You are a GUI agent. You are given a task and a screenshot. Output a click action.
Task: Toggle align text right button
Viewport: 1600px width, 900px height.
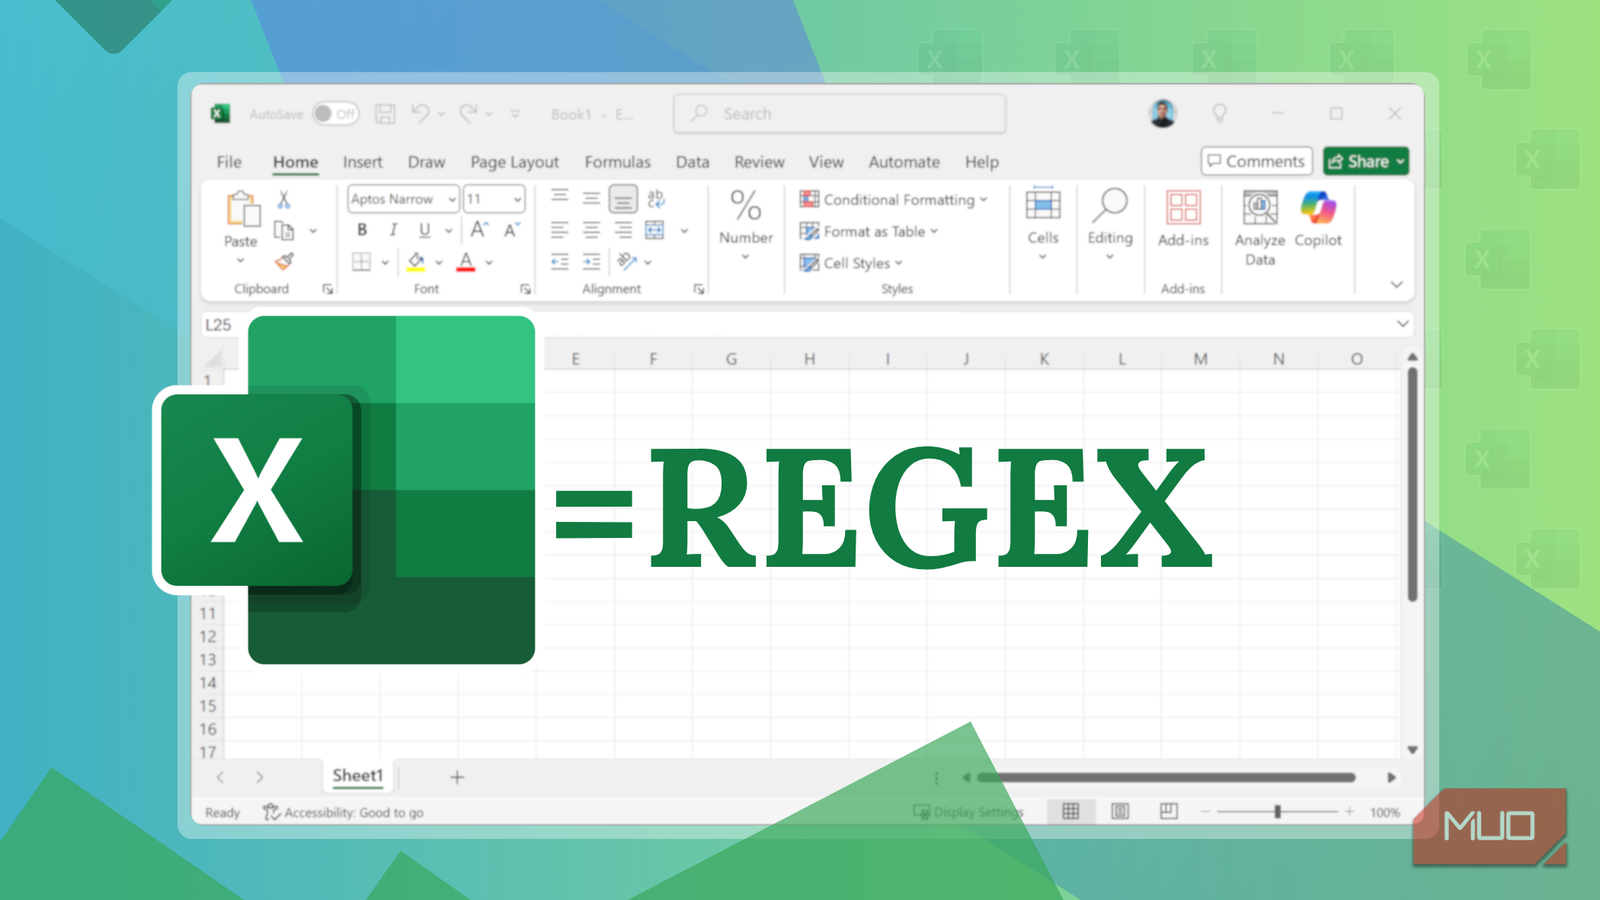[x=623, y=230]
